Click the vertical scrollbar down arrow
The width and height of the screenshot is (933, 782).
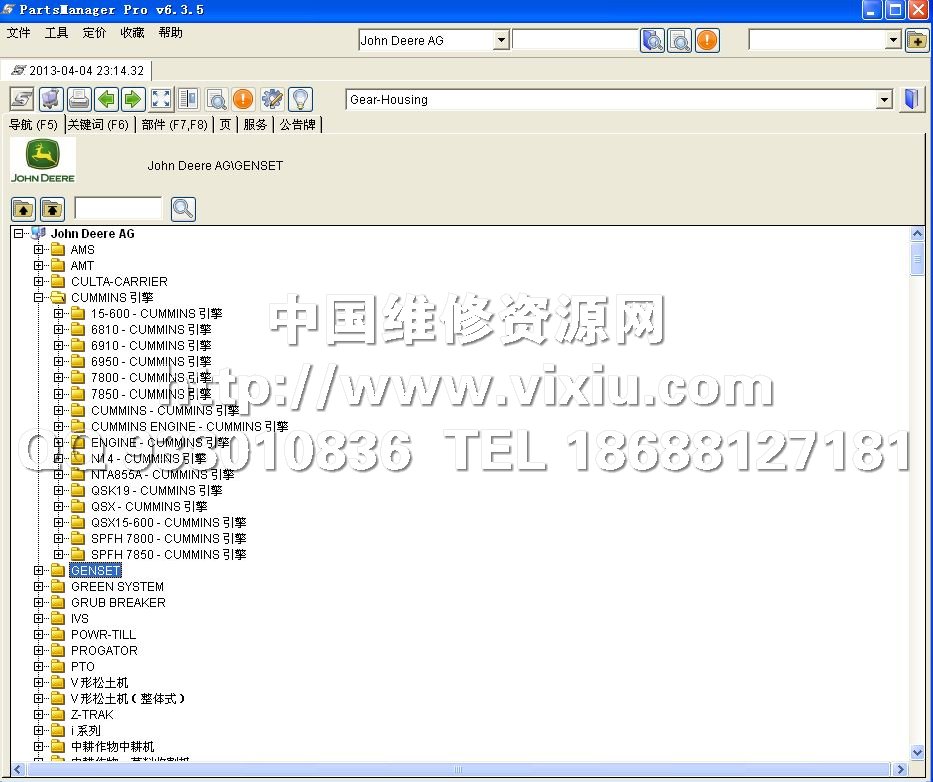click(917, 752)
